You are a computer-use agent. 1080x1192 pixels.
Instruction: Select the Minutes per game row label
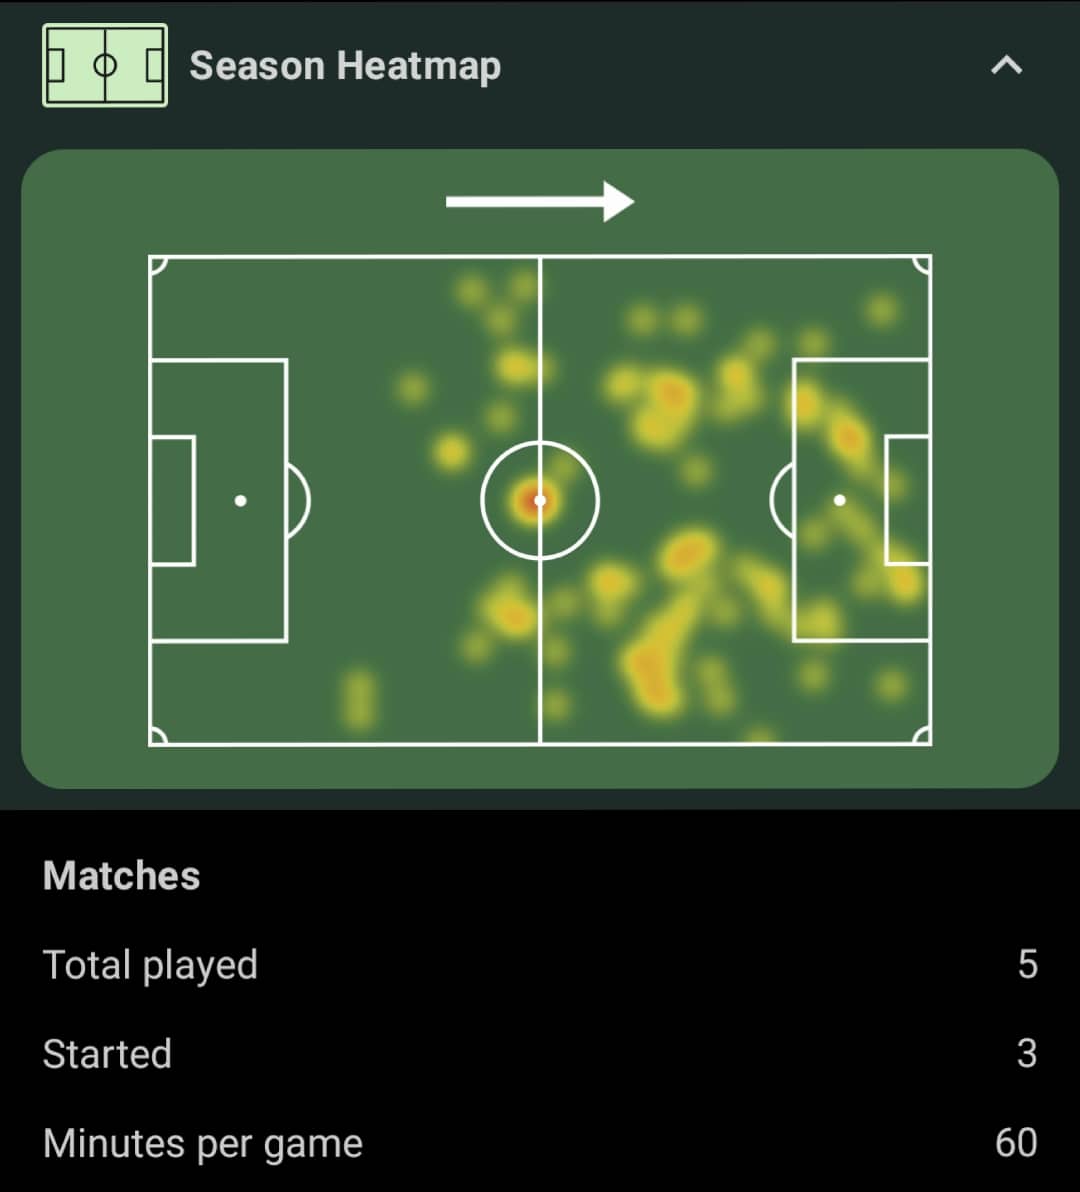203,1144
